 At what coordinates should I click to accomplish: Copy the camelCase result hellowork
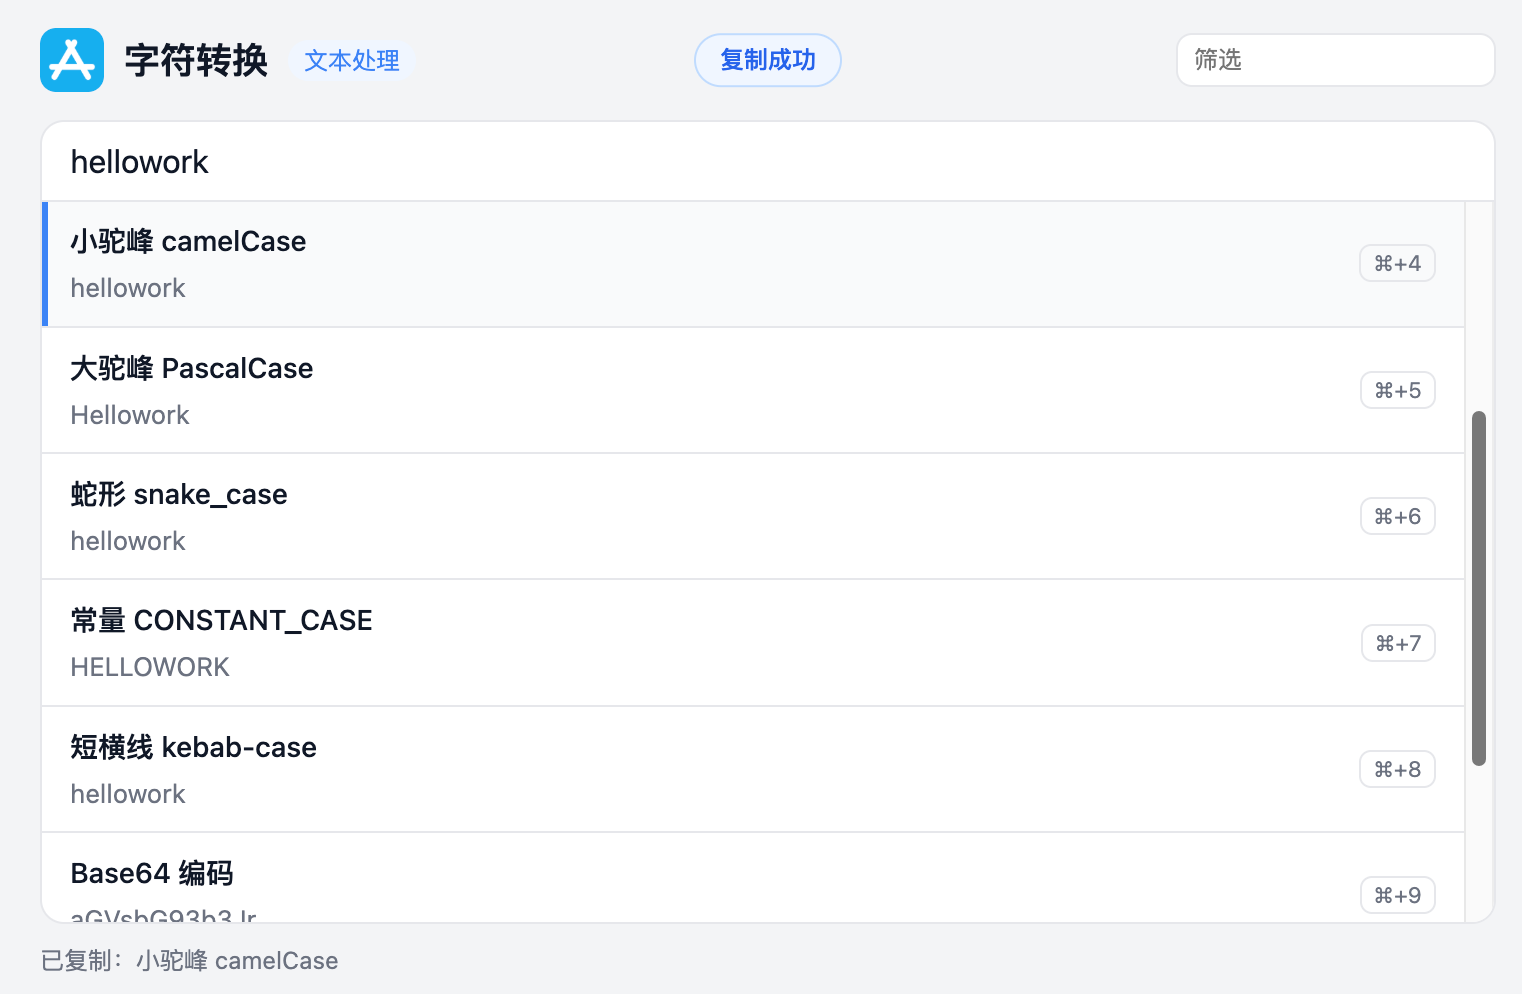128,288
